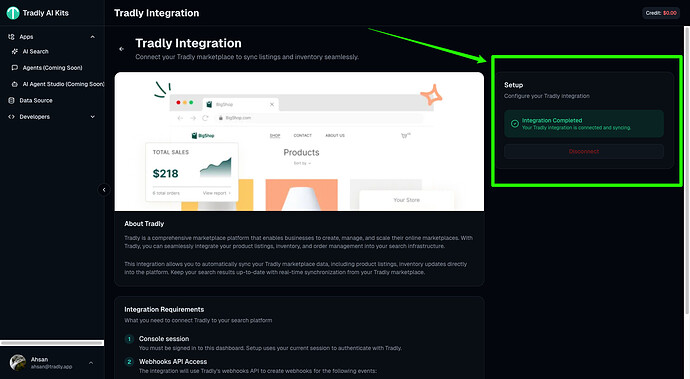Click the AI Agent Studio robot icon
Image resolution: width=690 pixels, height=379 pixels.
15,84
